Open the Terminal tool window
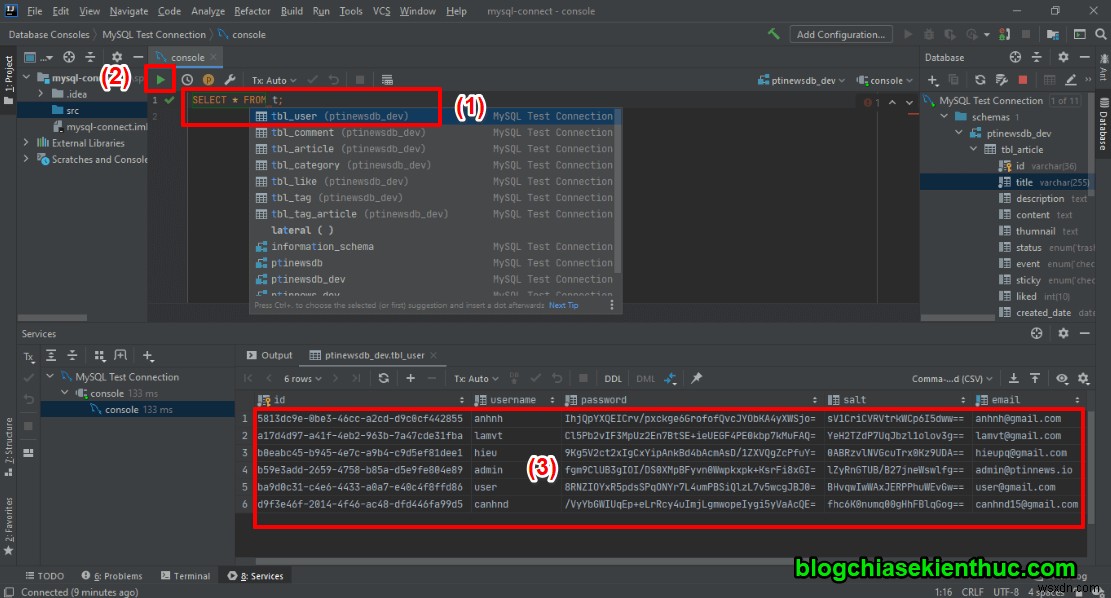1111x598 pixels. [186, 575]
